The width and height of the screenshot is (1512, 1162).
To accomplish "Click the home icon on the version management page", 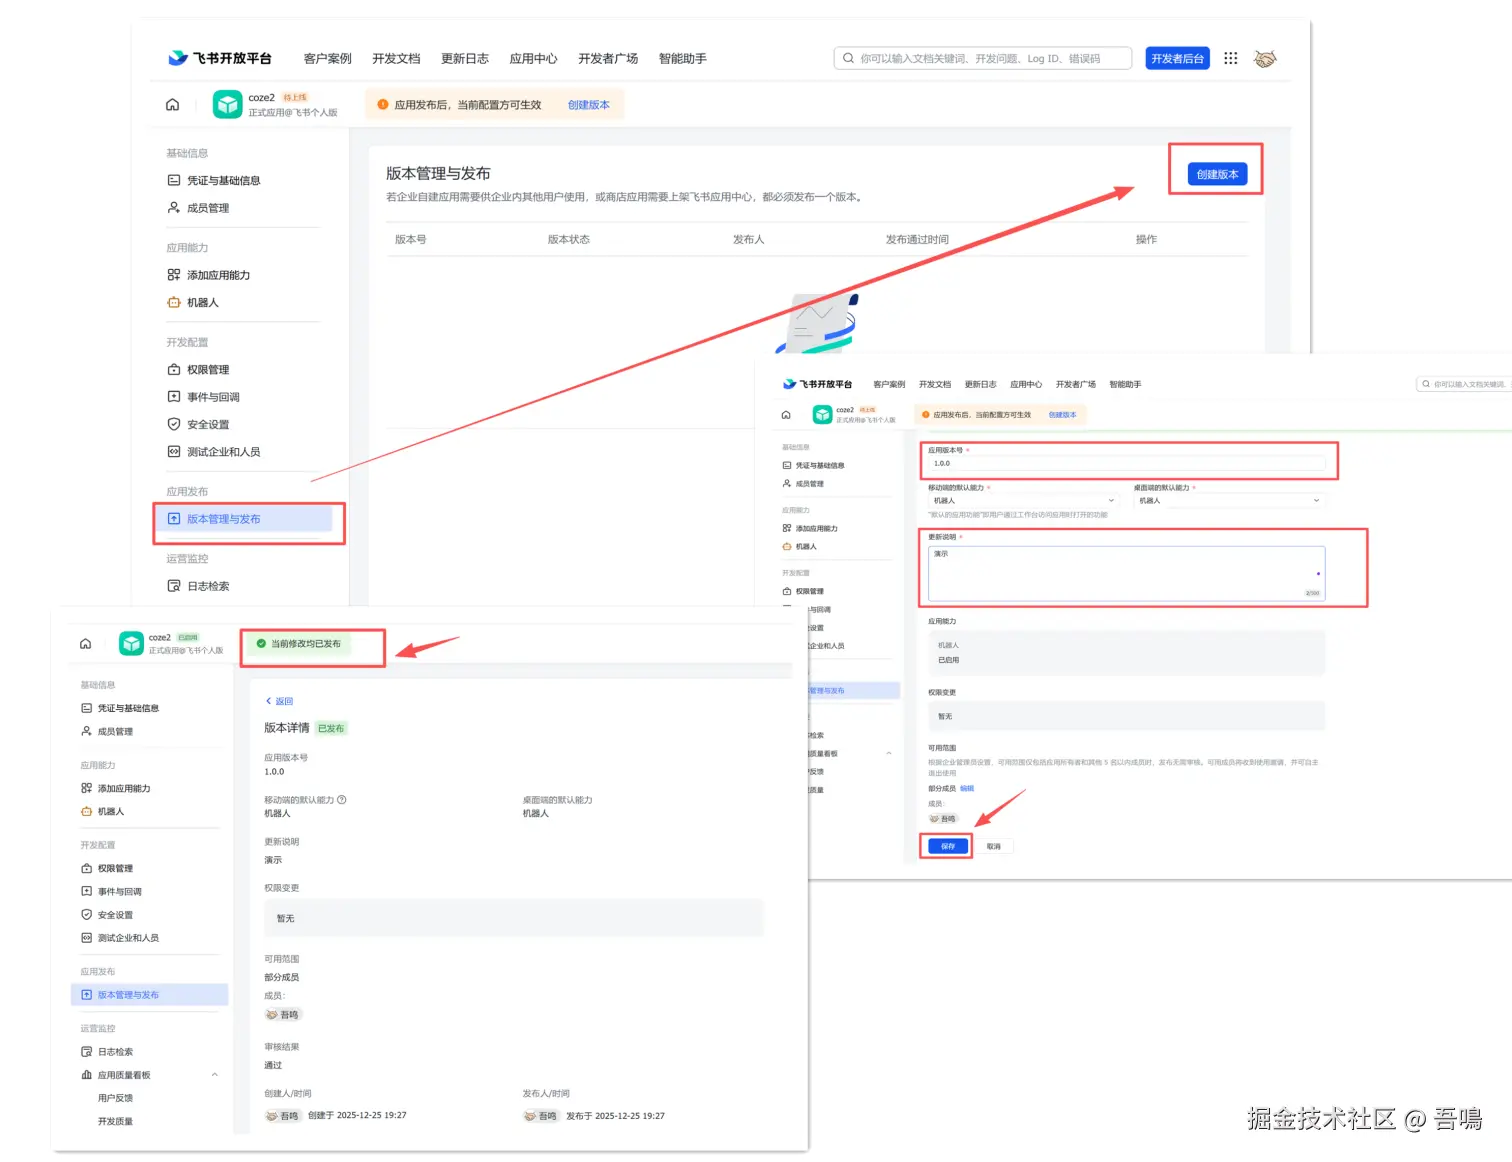I will click(x=172, y=104).
